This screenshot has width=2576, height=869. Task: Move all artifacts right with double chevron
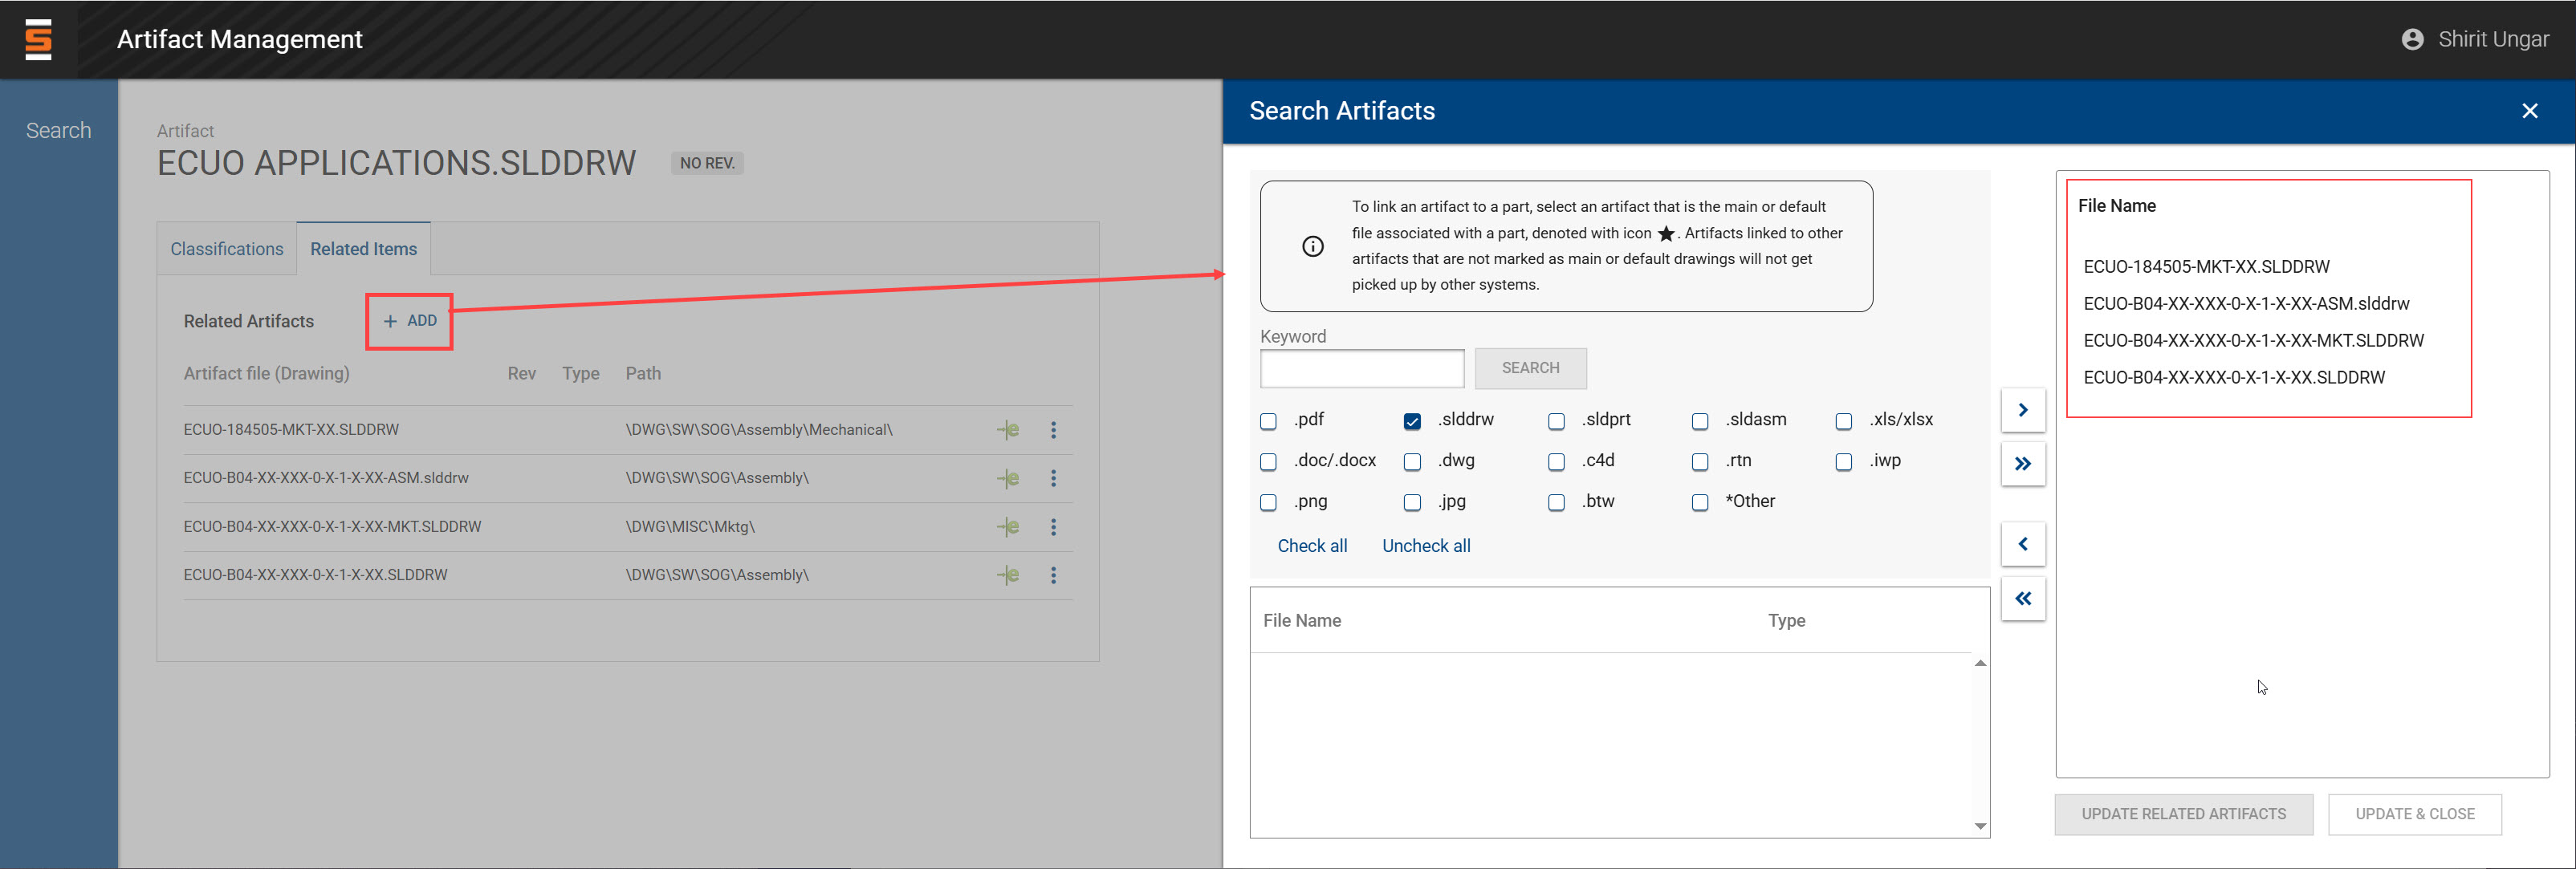(2022, 464)
